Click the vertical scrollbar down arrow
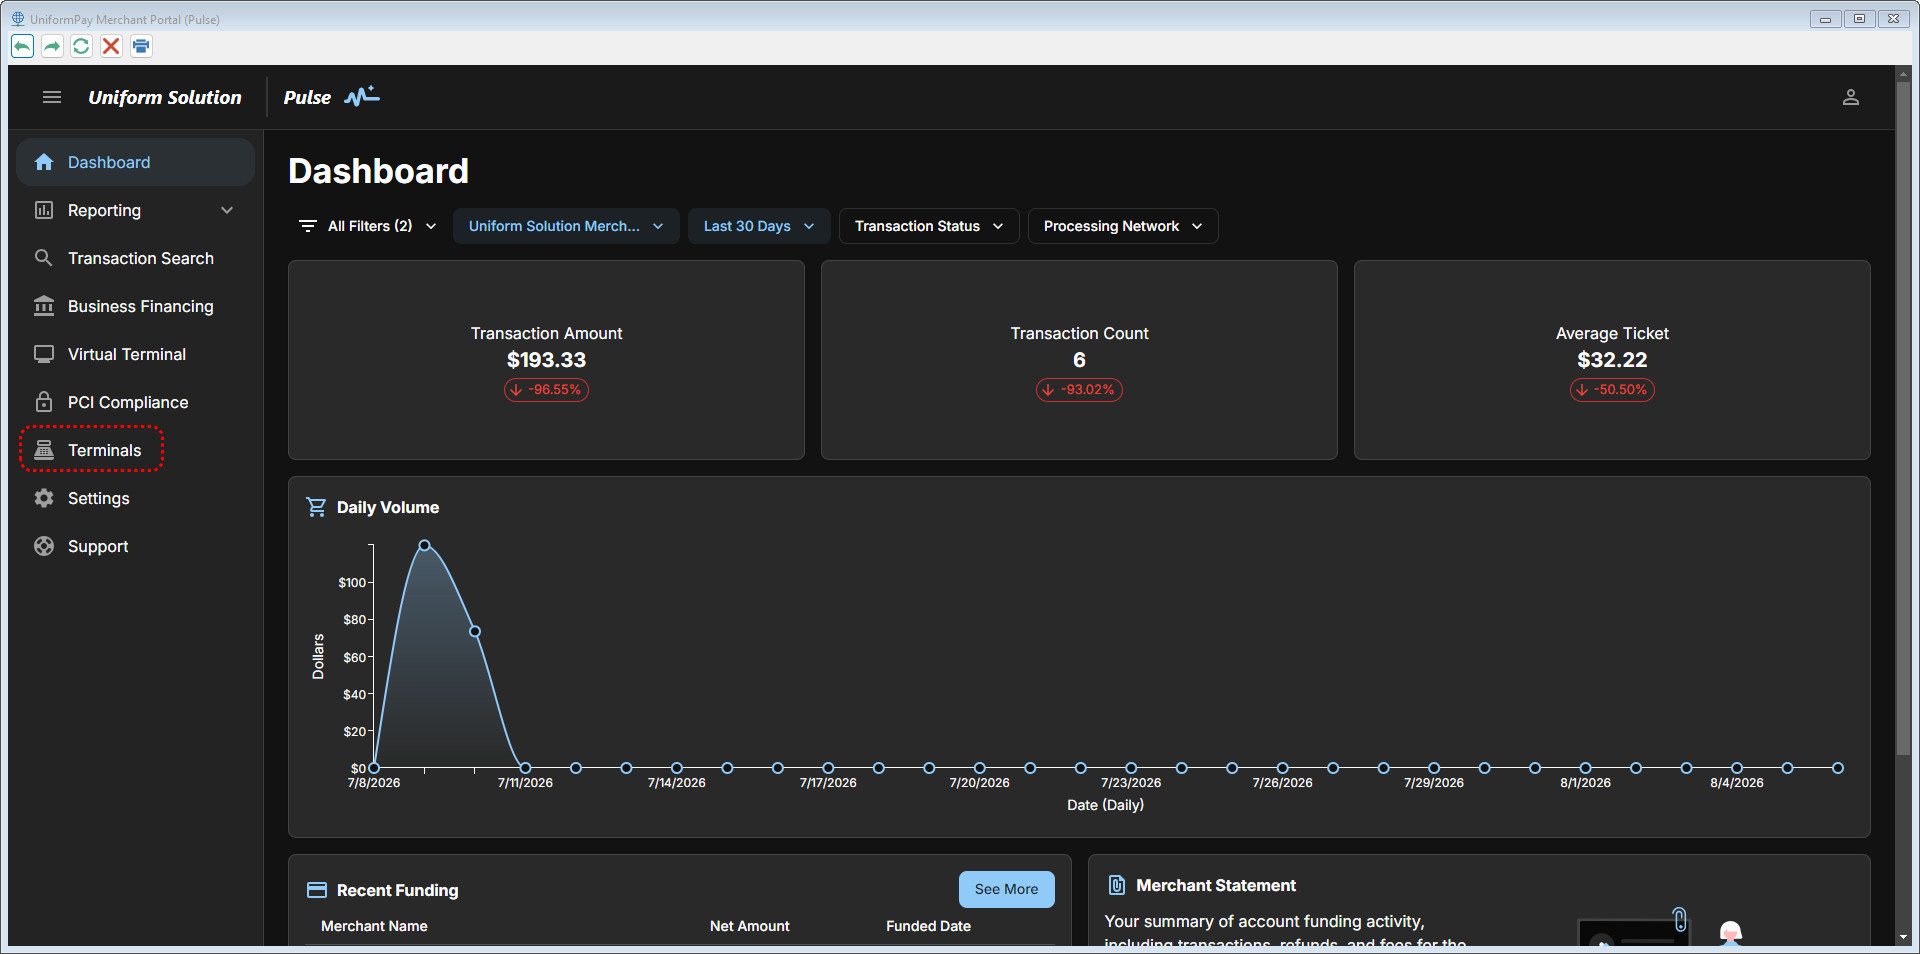Viewport: 1920px width, 954px height. coord(1903,937)
